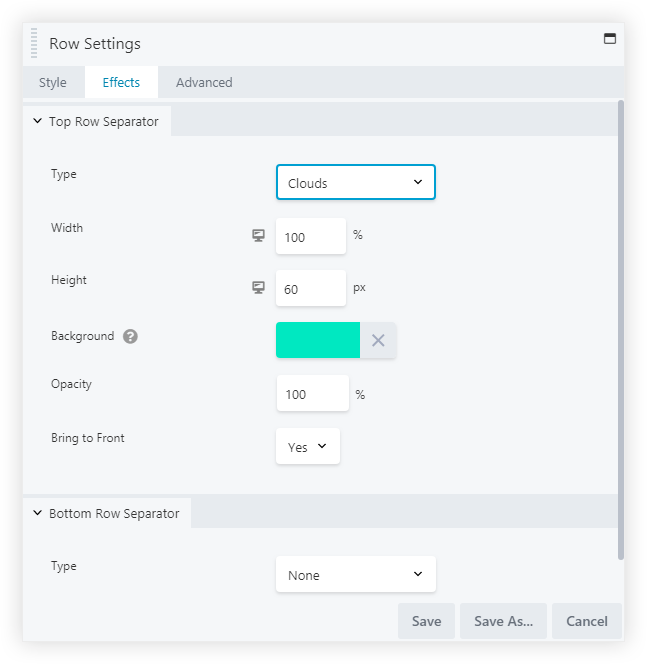Image resolution: width=647 pixels, height=664 pixels.
Task: Click the Save As... button
Action: point(503,621)
